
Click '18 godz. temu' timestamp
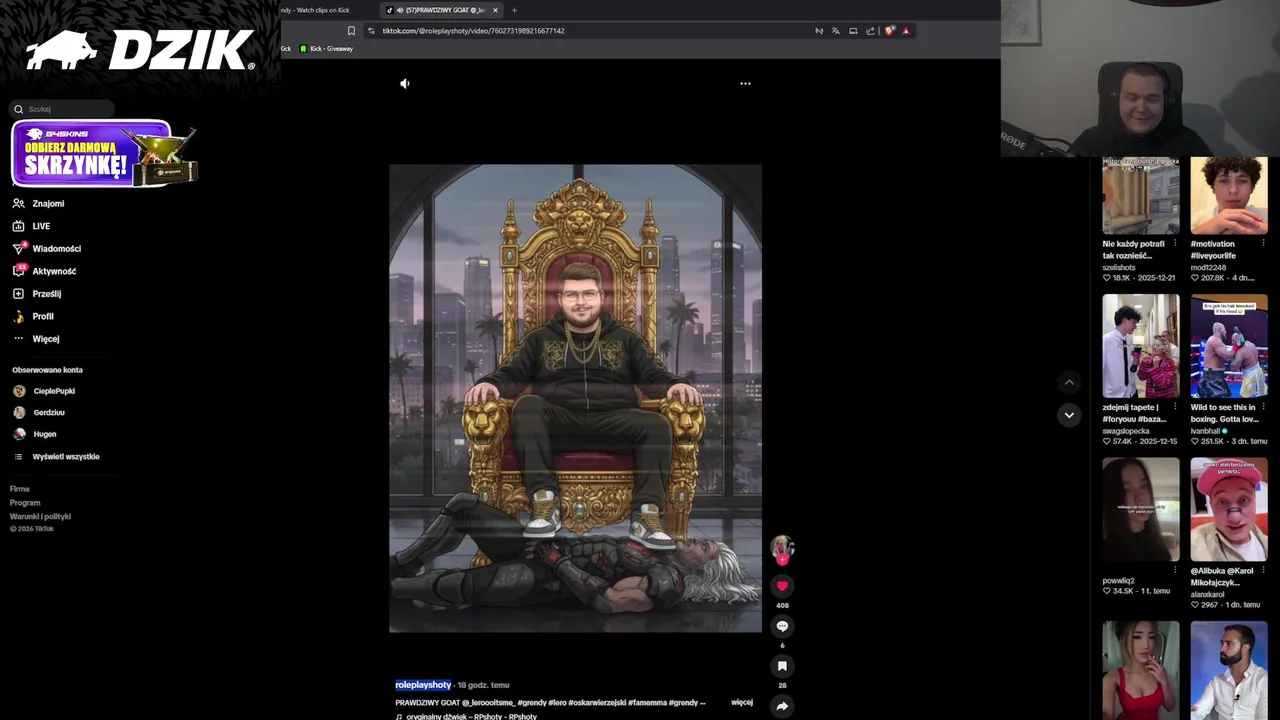coord(483,685)
